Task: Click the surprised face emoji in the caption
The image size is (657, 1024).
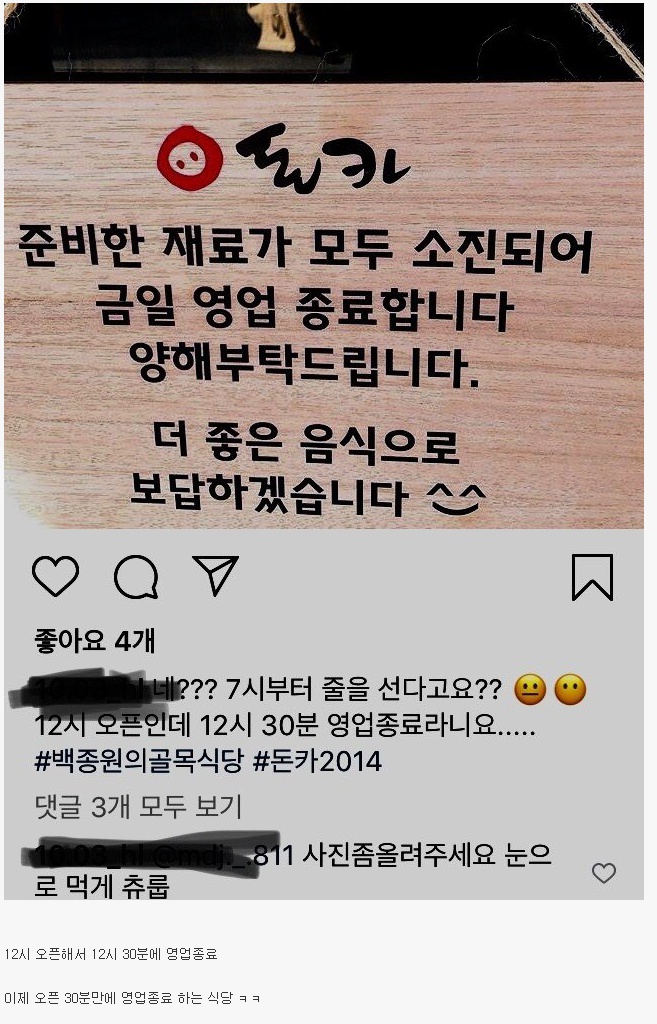Action: click(x=570, y=690)
